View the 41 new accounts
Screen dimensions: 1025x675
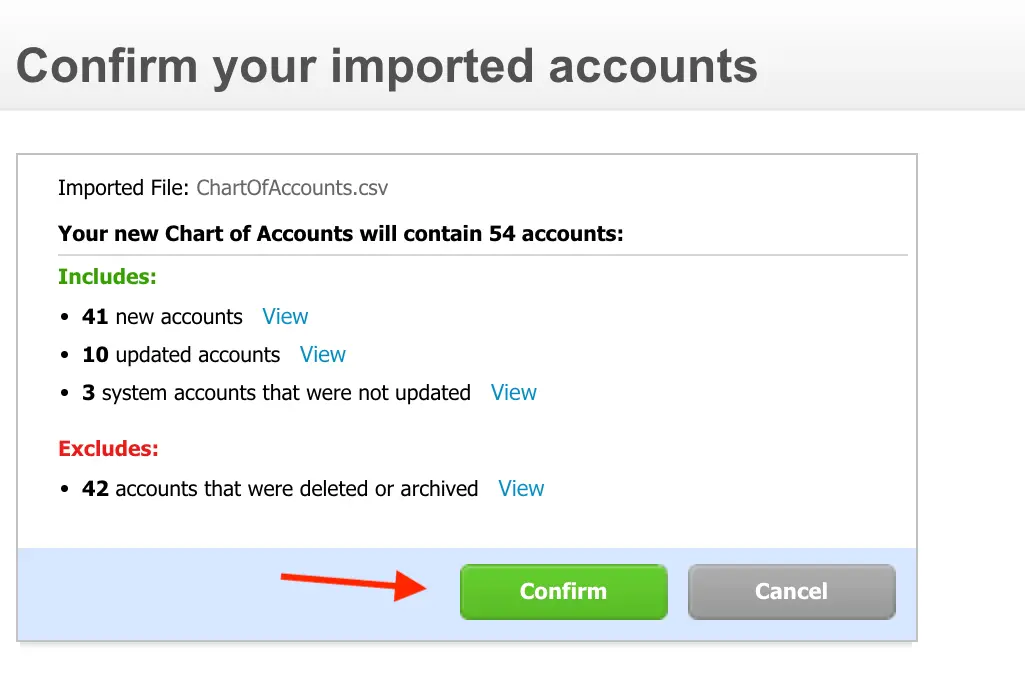point(285,316)
